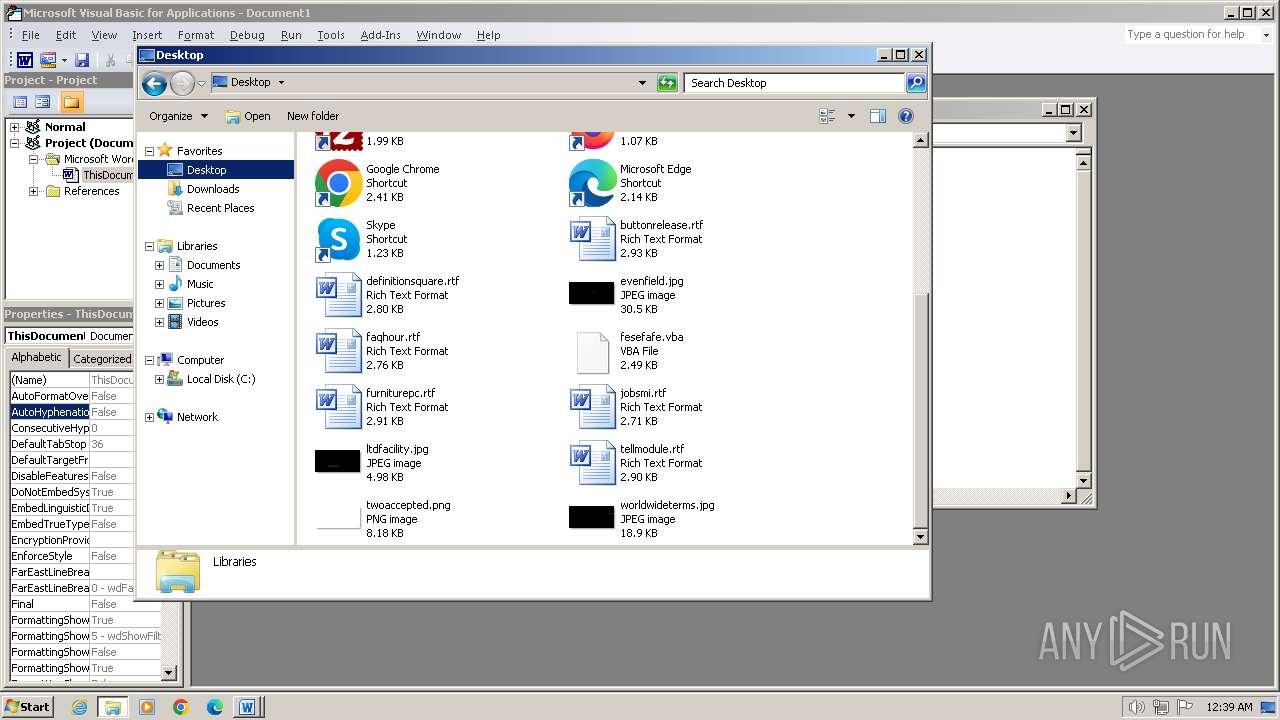
Task: Expand Local Disk (C:) node
Action: (x=159, y=379)
